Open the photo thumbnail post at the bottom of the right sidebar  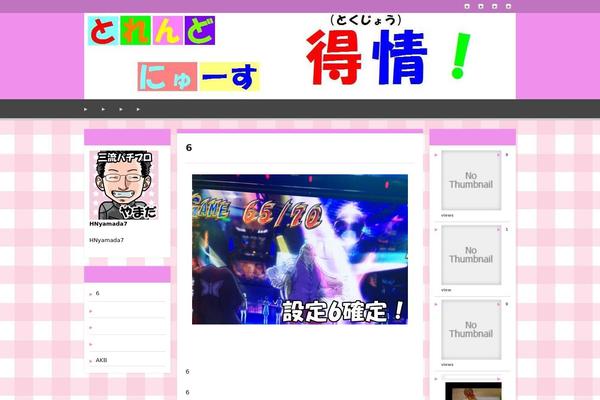click(x=473, y=391)
